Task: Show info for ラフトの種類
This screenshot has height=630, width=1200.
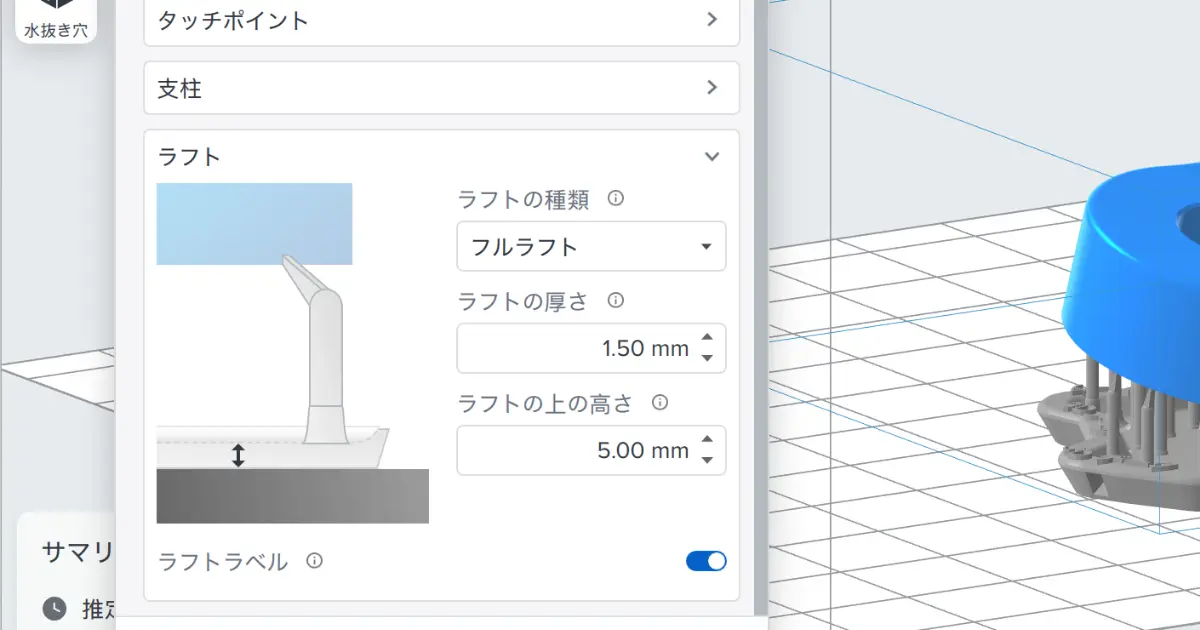Action: point(616,198)
